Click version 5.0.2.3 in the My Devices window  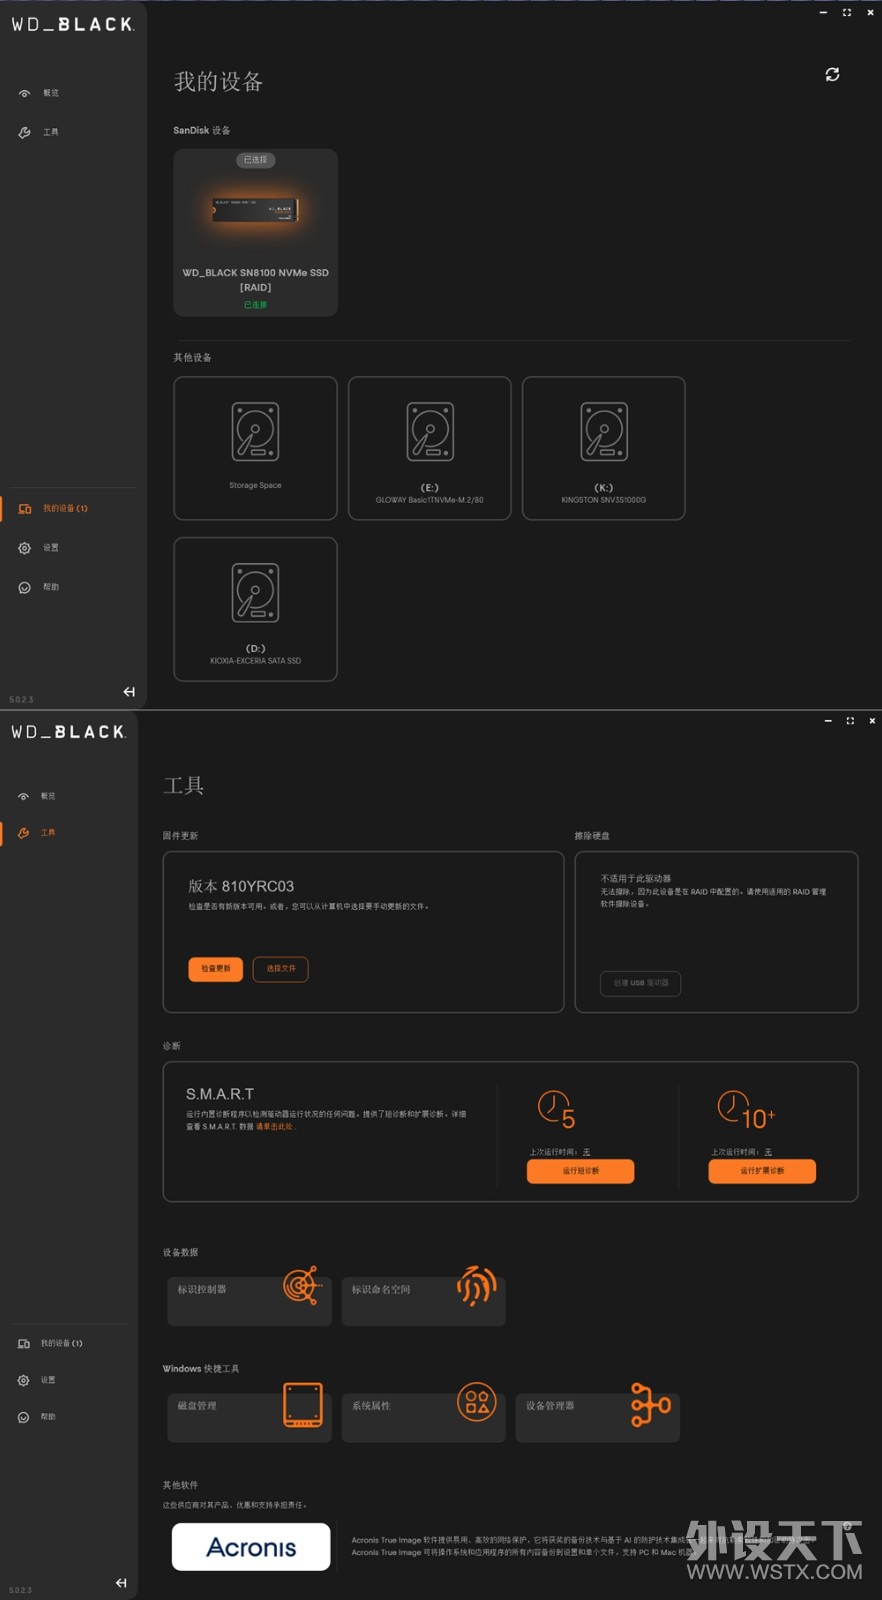pyautogui.click(x=21, y=700)
